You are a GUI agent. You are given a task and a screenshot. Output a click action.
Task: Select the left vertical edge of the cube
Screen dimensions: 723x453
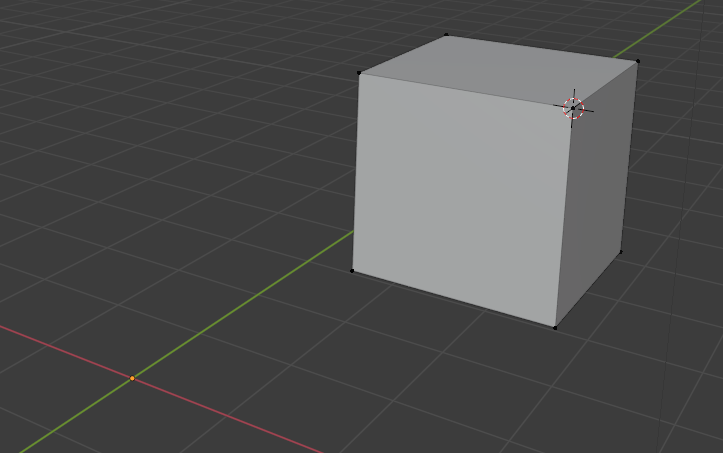(356, 172)
